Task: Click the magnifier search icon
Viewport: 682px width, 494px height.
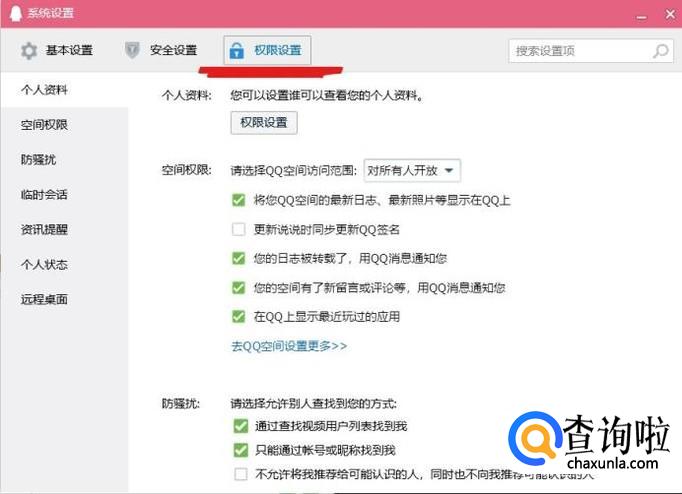Action: [660, 51]
